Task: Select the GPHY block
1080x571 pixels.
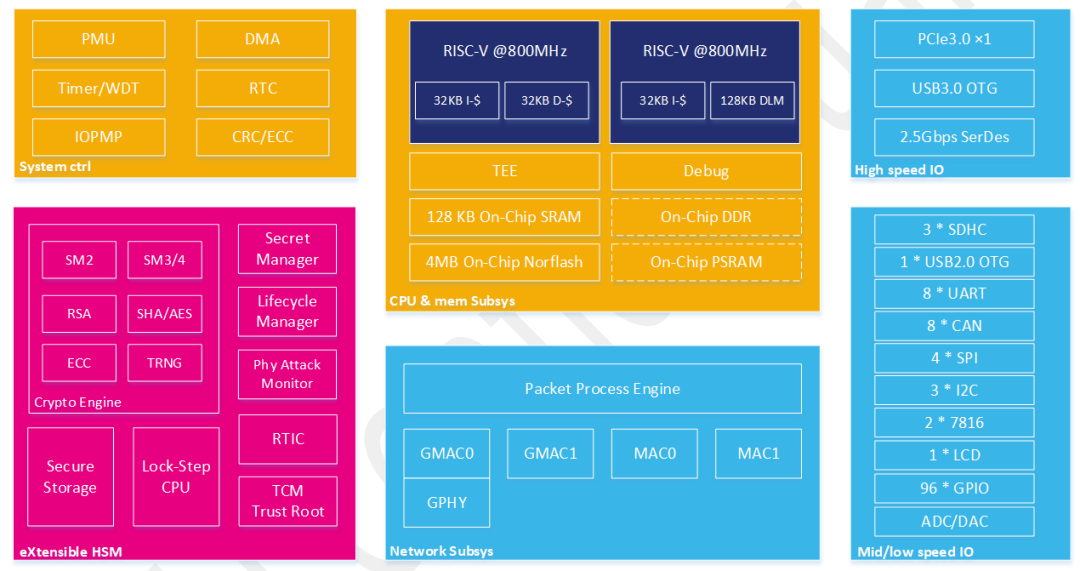Action: 447,503
